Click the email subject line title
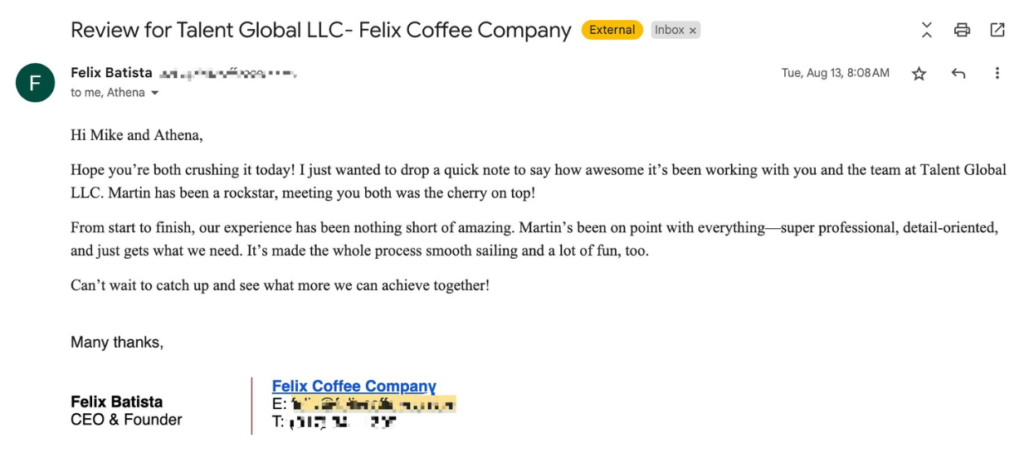This screenshot has height=467, width=1024. (320, 30)
